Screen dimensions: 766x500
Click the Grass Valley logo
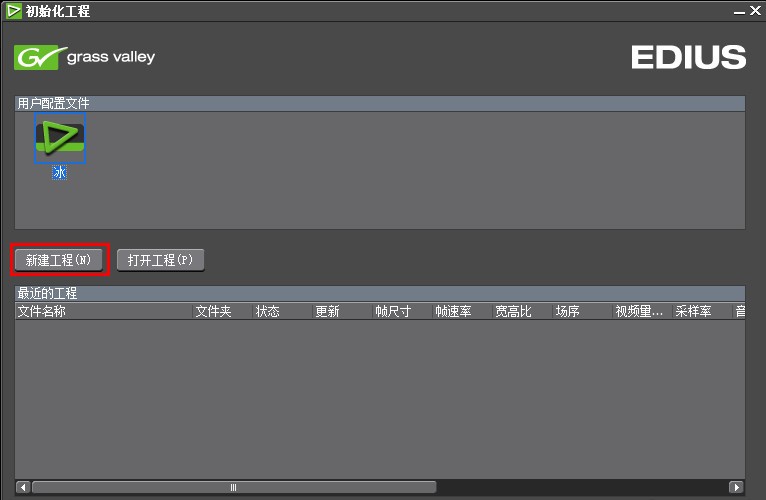pyautogui.click(x=85, y=57)
